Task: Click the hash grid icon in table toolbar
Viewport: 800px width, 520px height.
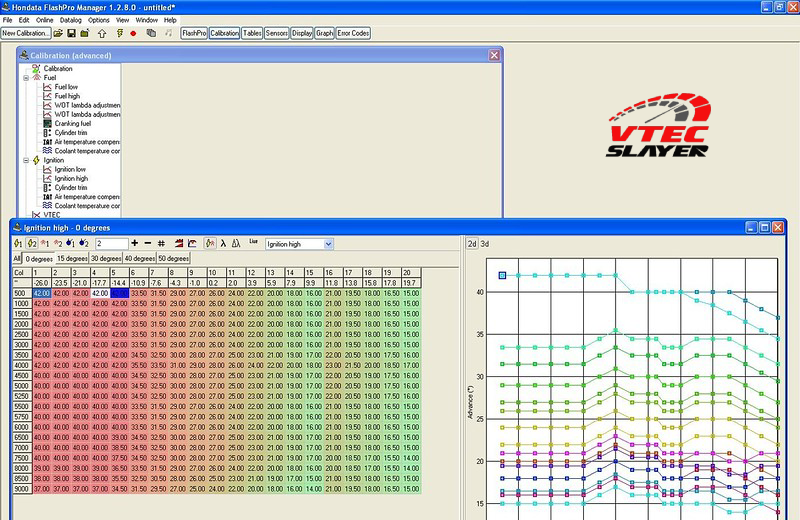Action: tap(161, 243)
